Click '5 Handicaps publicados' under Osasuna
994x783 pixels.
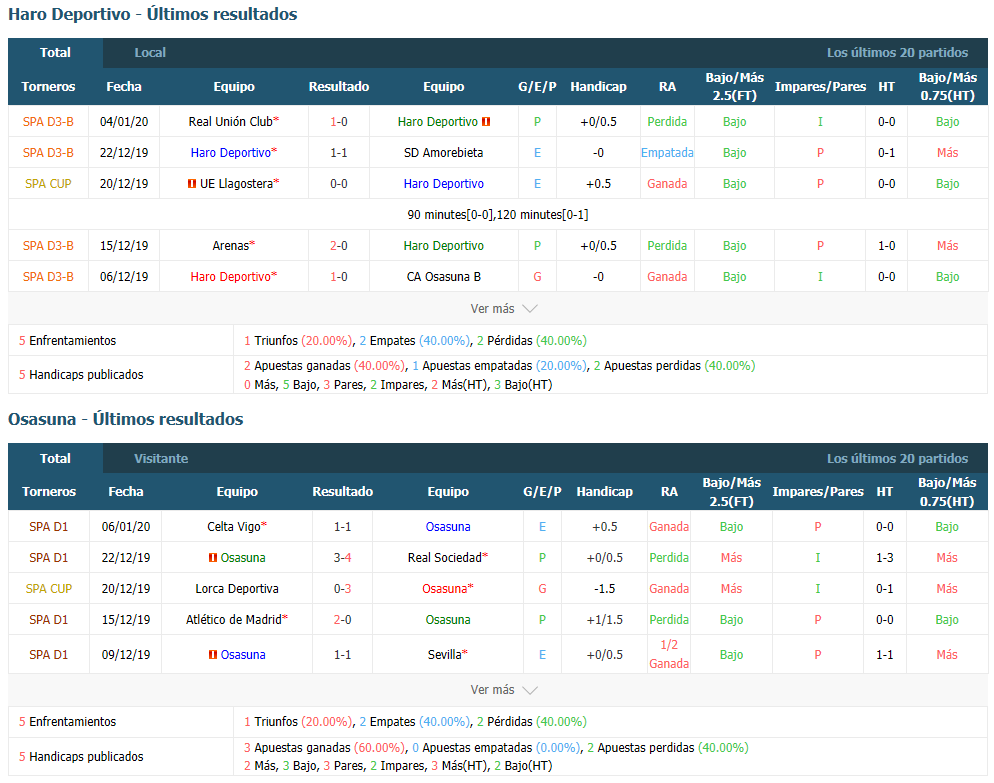pos(81,757)
